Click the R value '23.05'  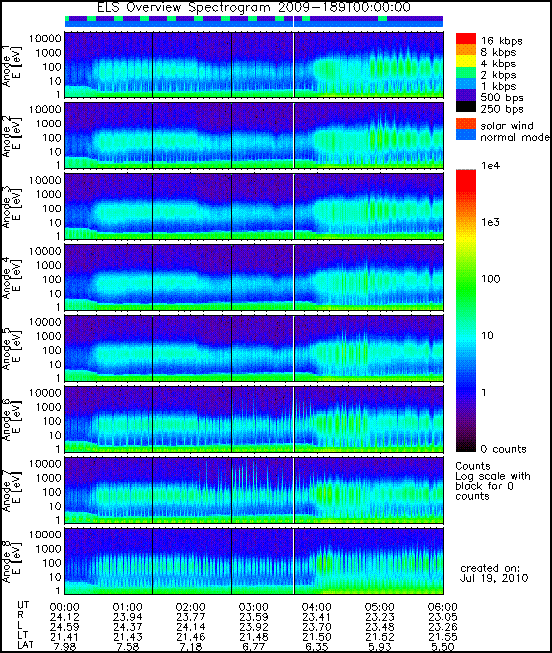(442, 617)
